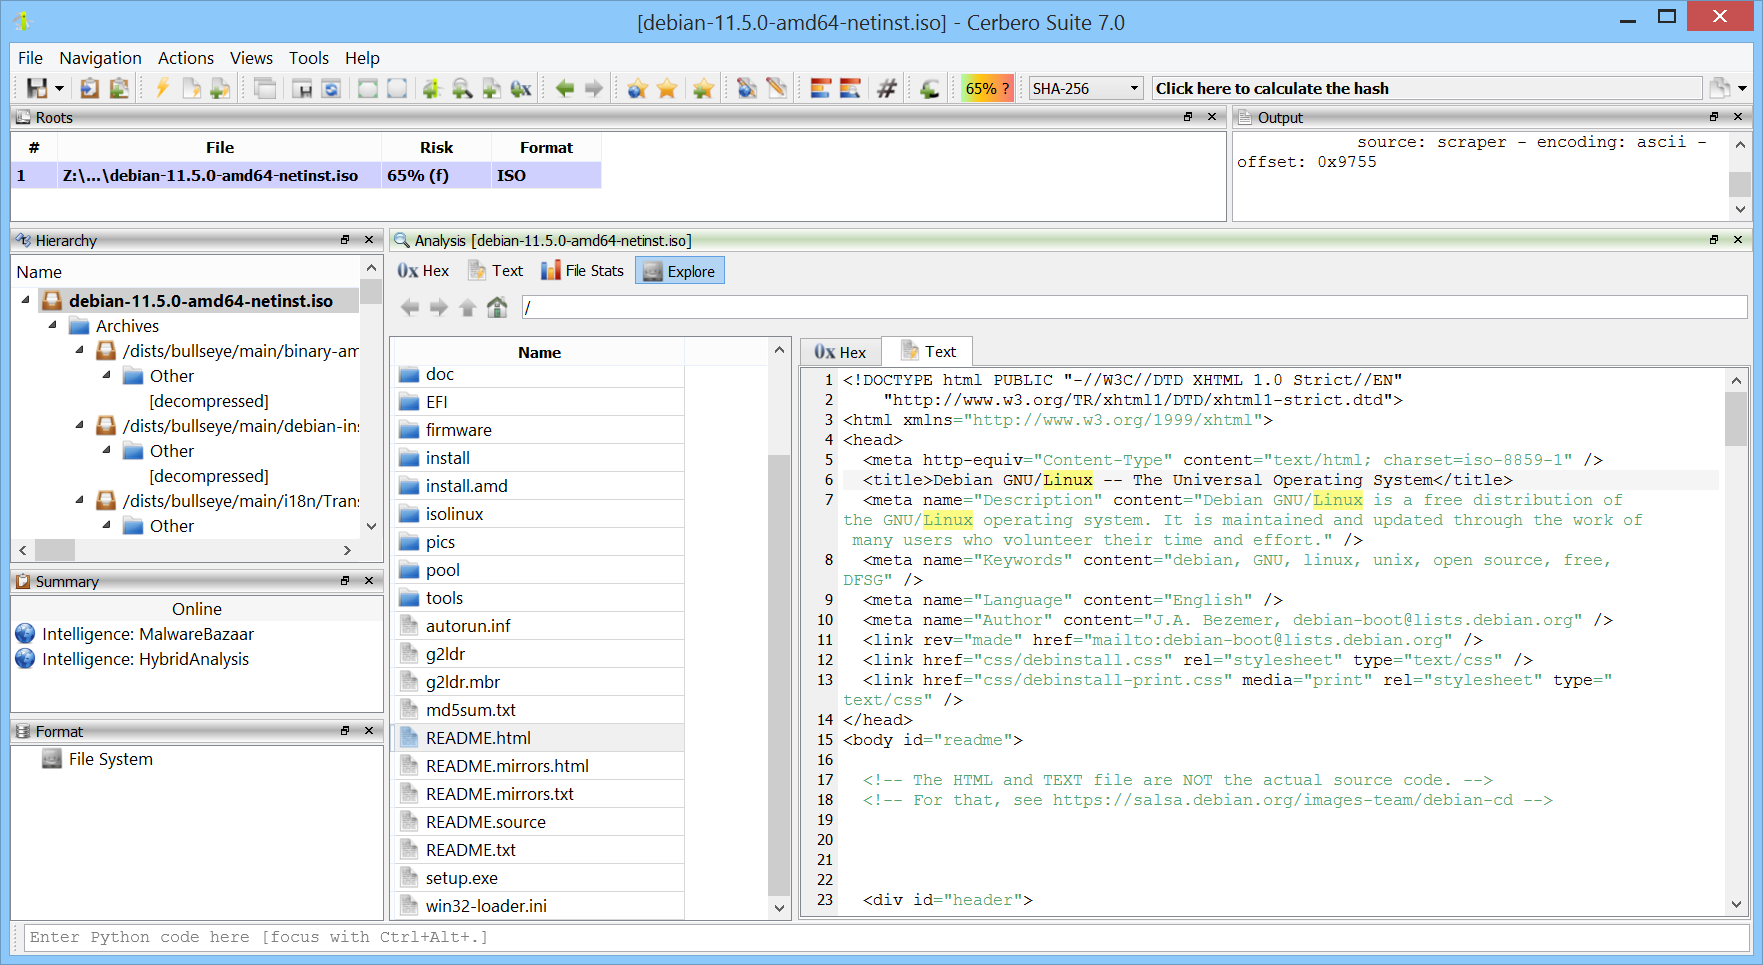
Task: Open the Views menu
Action: 251,58
